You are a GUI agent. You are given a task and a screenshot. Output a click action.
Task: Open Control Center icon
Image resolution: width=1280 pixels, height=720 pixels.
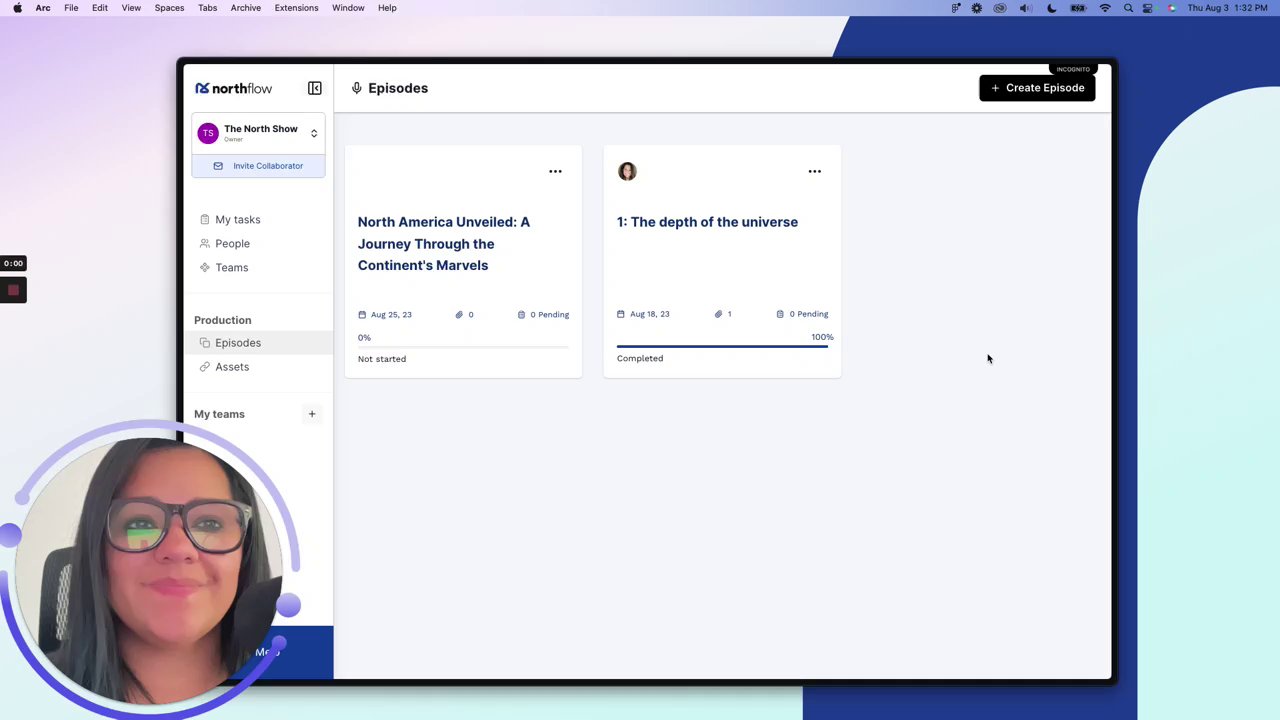1148,8
